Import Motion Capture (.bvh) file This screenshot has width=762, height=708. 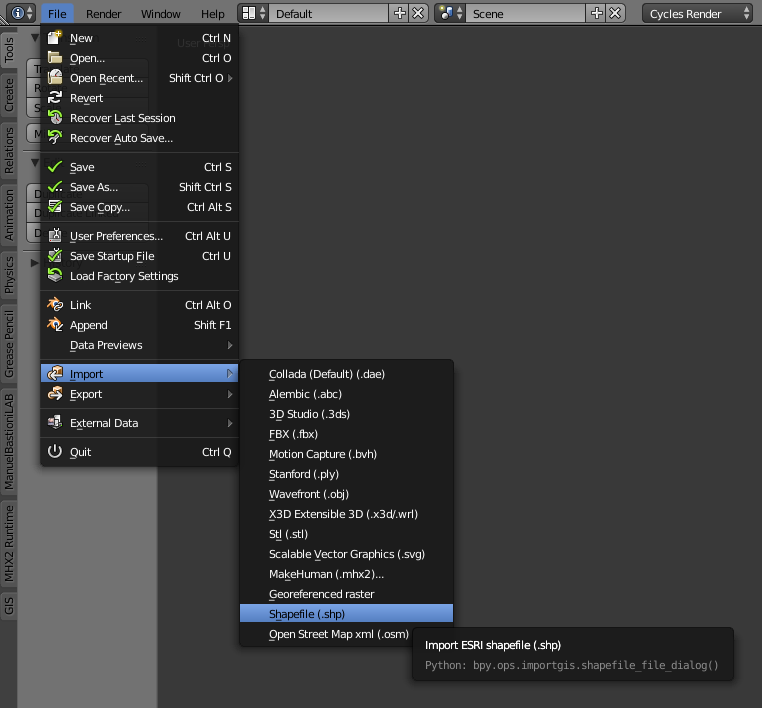[346, 453]
